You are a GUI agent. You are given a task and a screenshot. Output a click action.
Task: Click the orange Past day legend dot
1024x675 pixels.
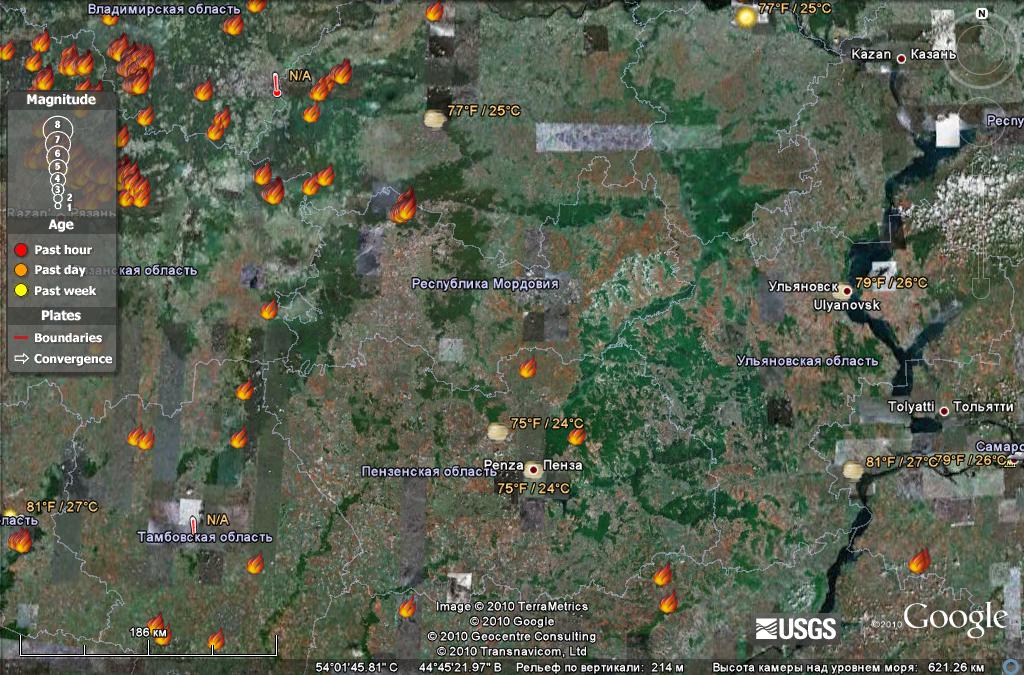(21, 270)
